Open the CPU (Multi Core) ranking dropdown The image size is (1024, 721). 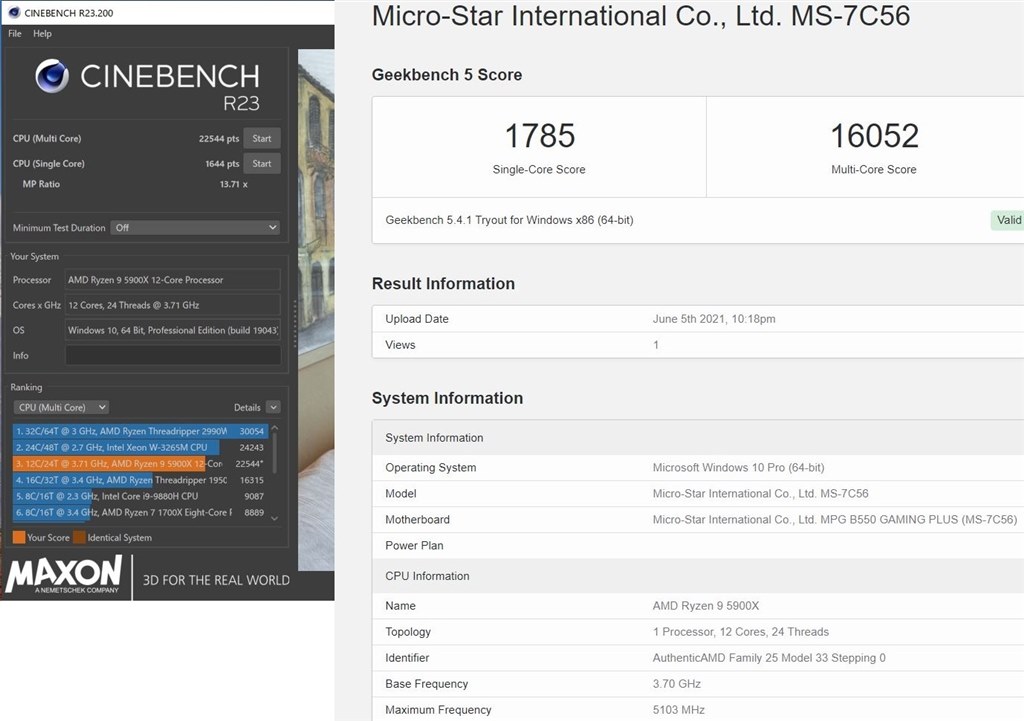coord(62,408)
